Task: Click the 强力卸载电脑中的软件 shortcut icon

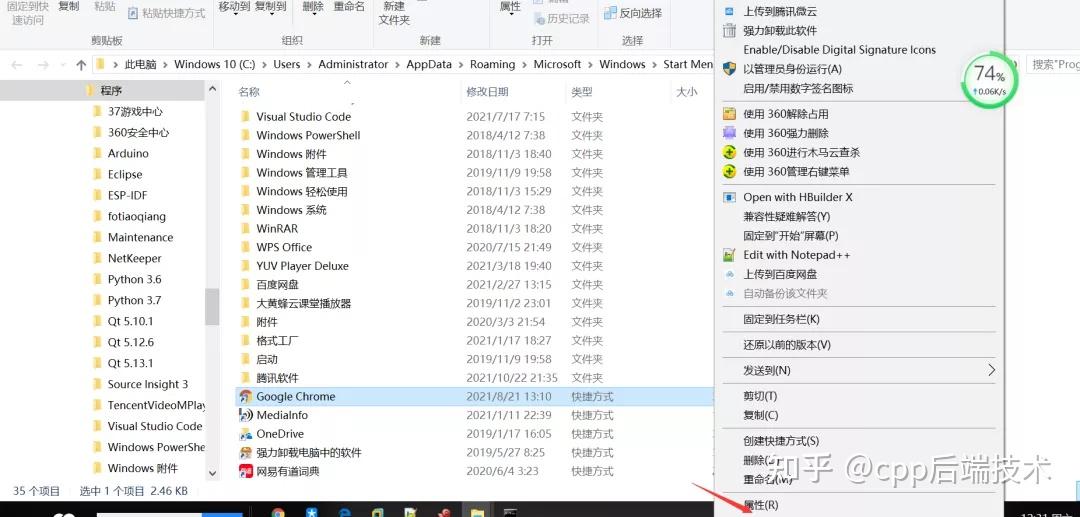Action: [245, 452]
